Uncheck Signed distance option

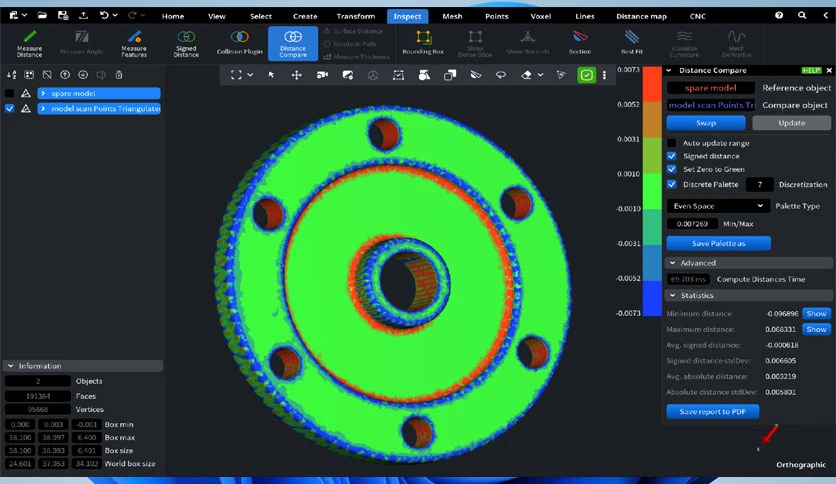click(x=672, y=156)
